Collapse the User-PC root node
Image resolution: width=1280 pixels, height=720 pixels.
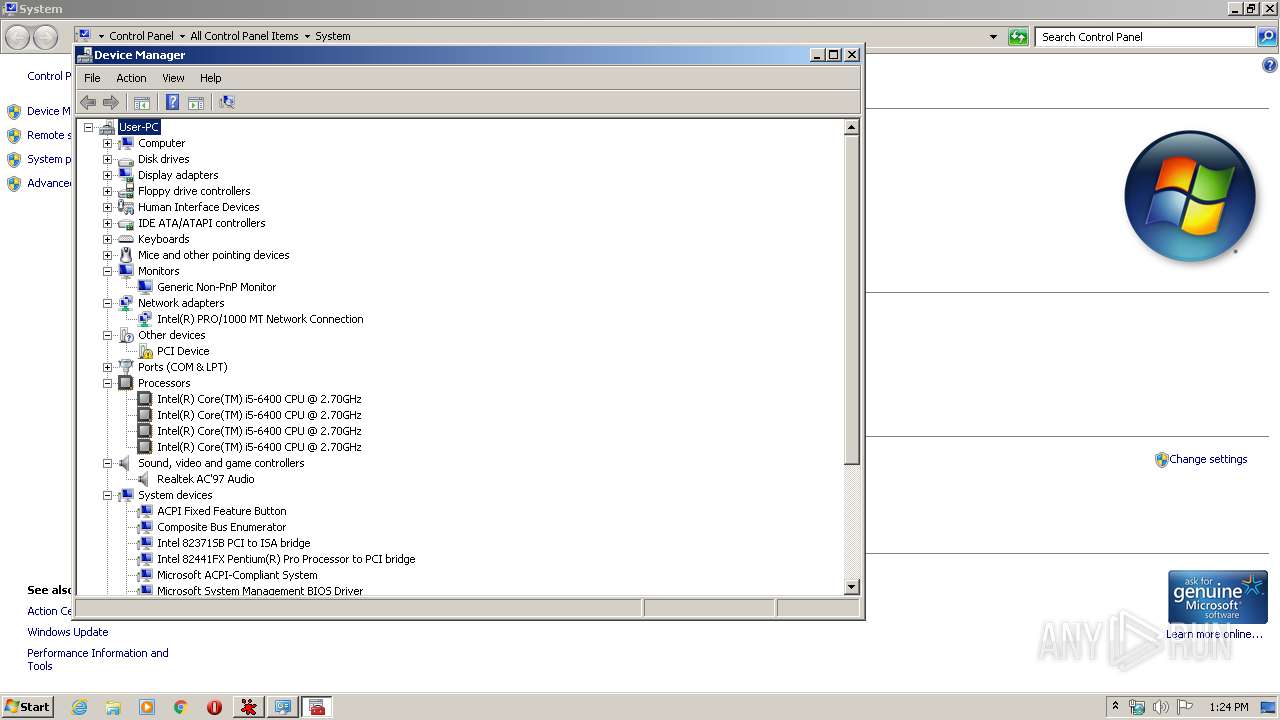point(88,127)
